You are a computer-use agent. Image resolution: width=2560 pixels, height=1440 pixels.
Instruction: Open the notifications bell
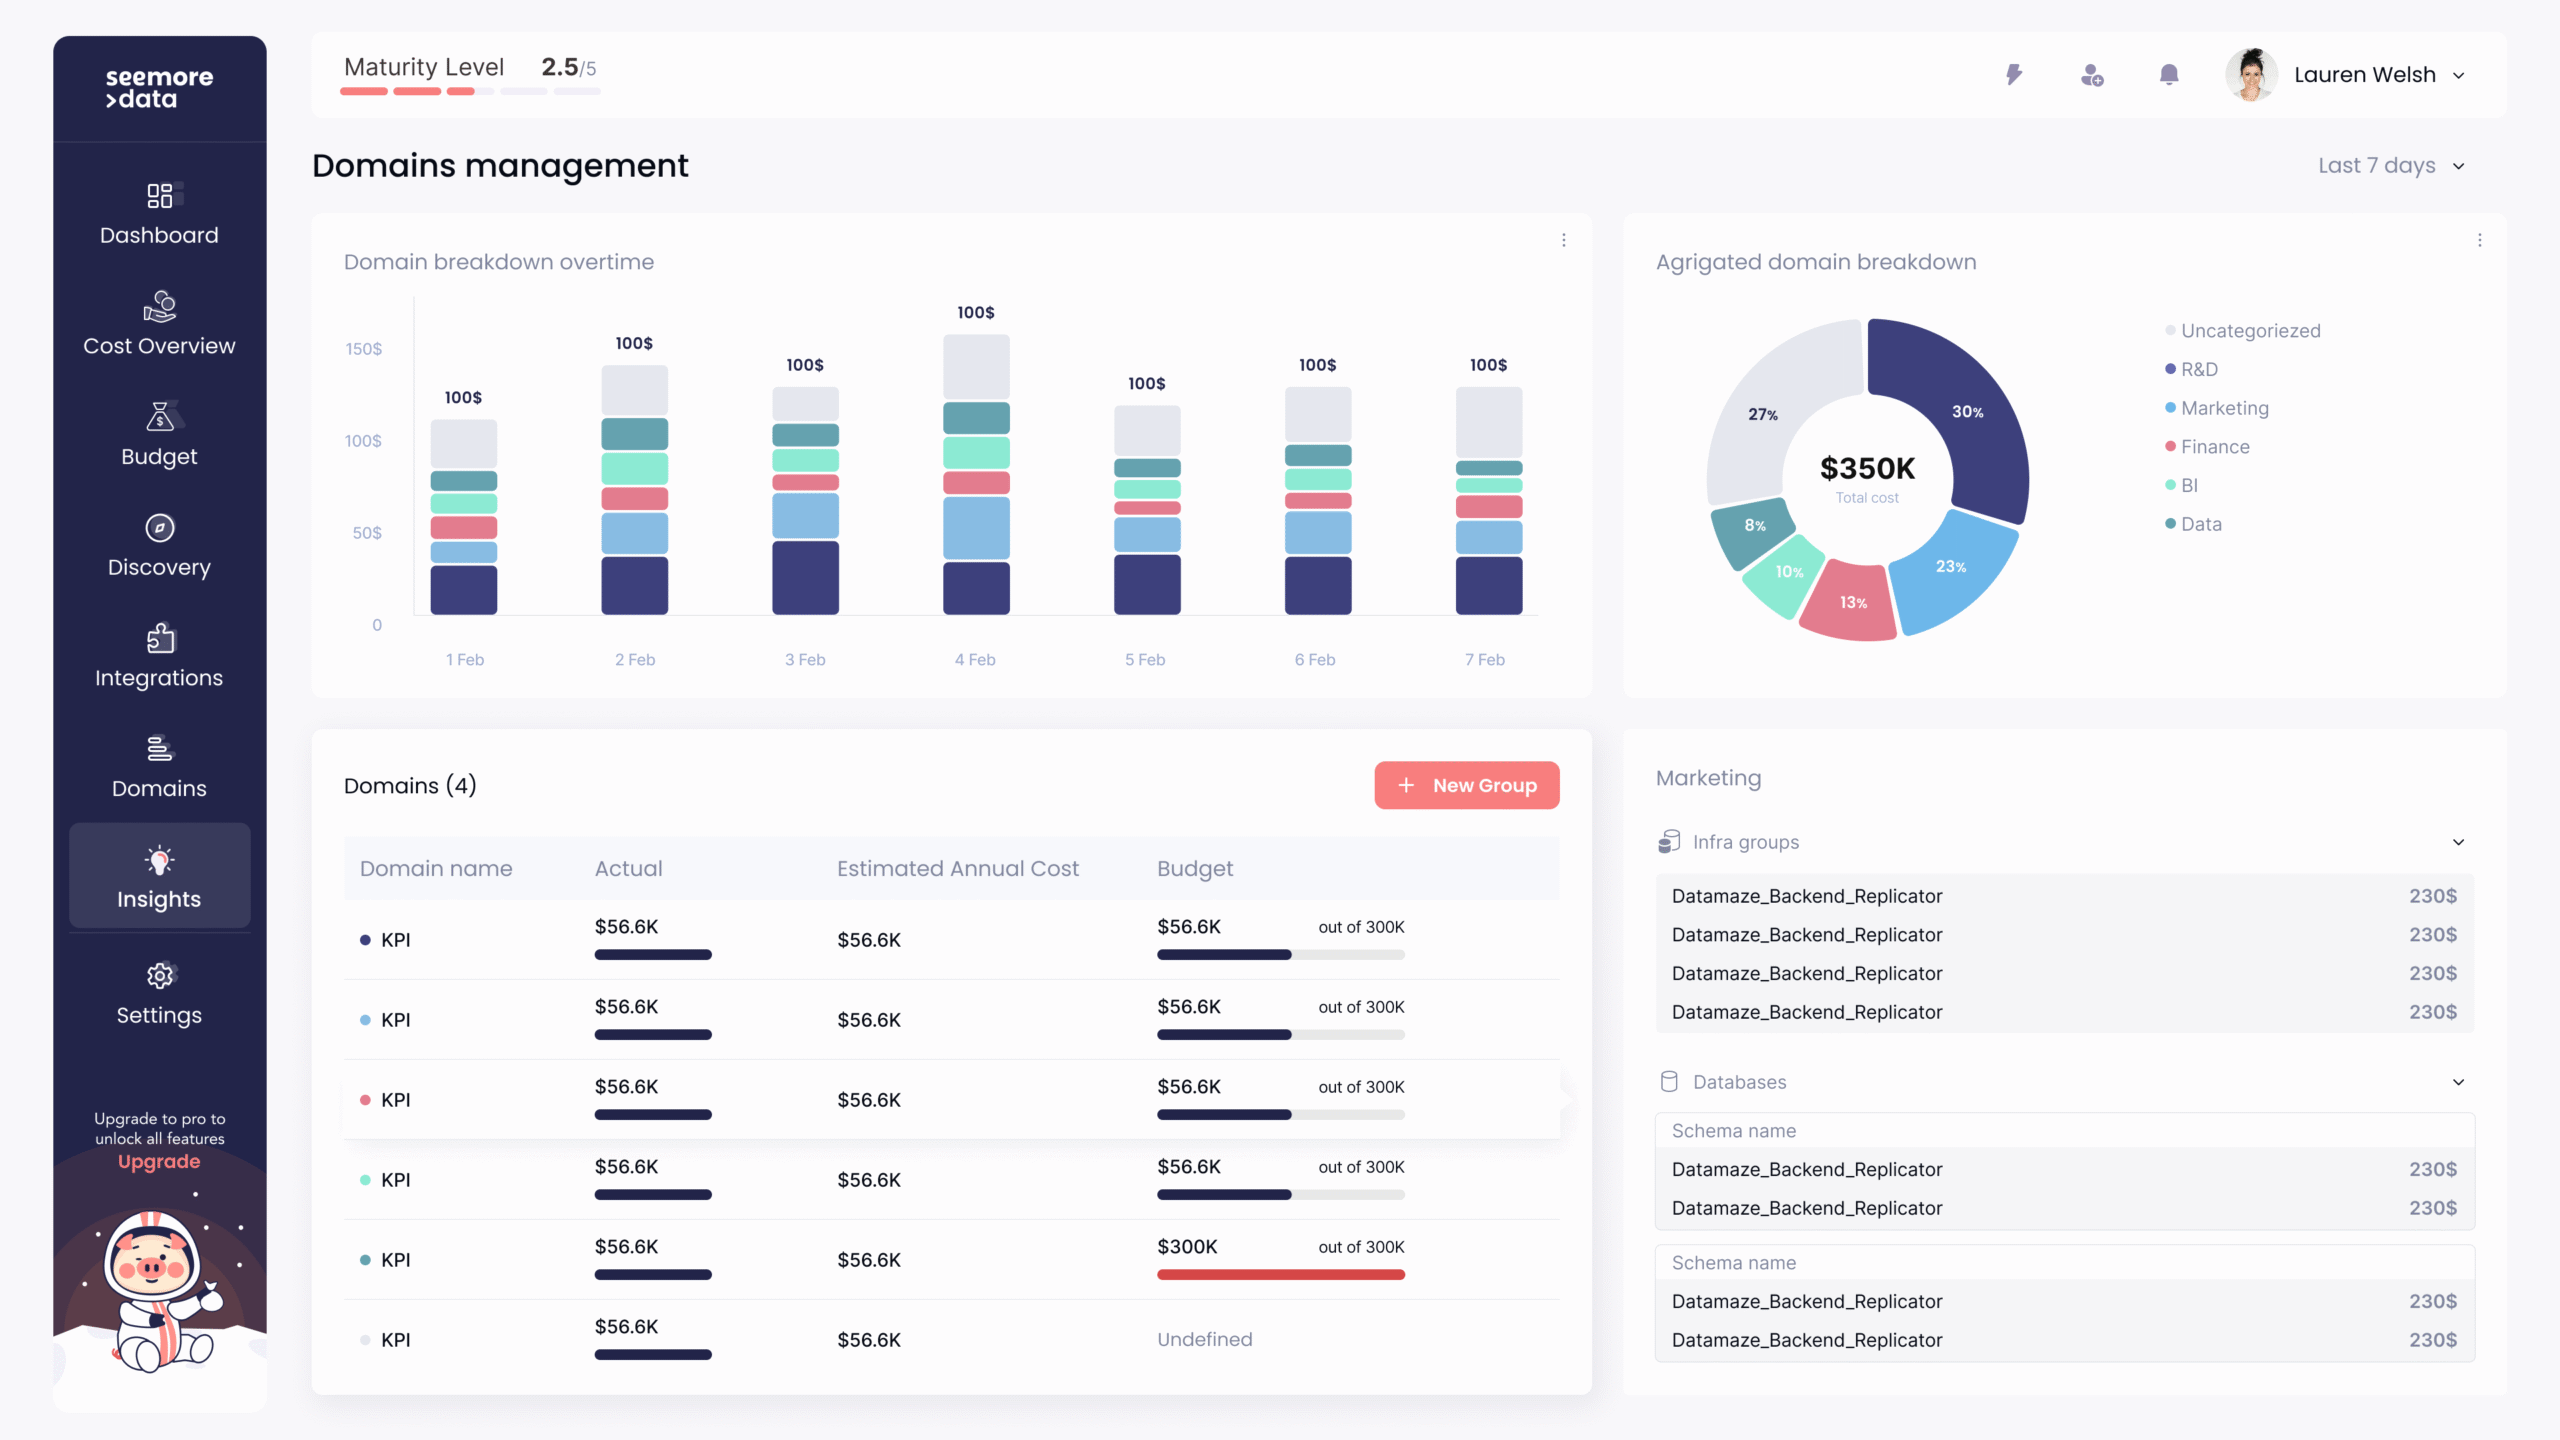point(2168,75)
